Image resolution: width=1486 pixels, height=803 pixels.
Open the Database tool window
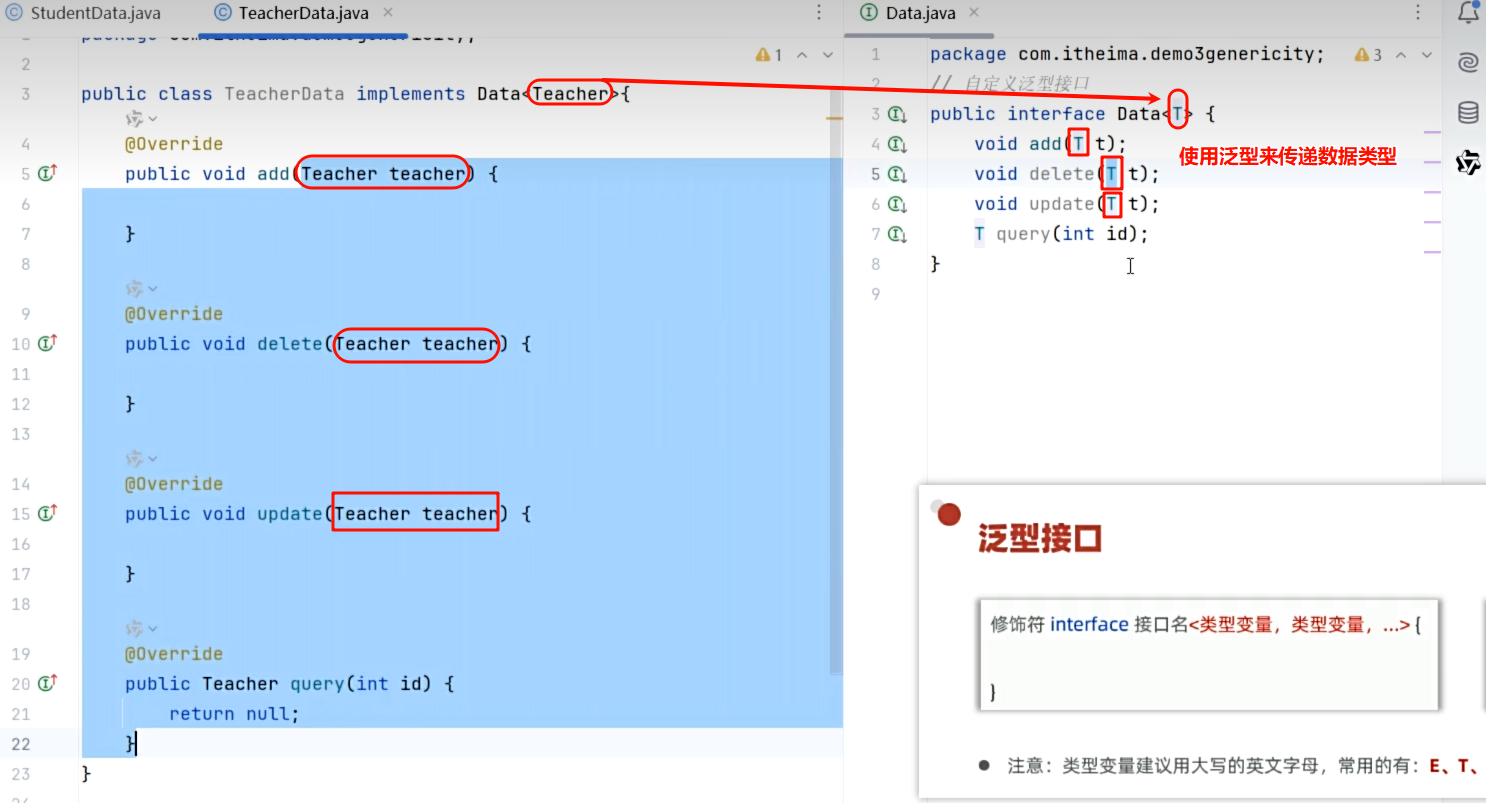point(1468,112)
